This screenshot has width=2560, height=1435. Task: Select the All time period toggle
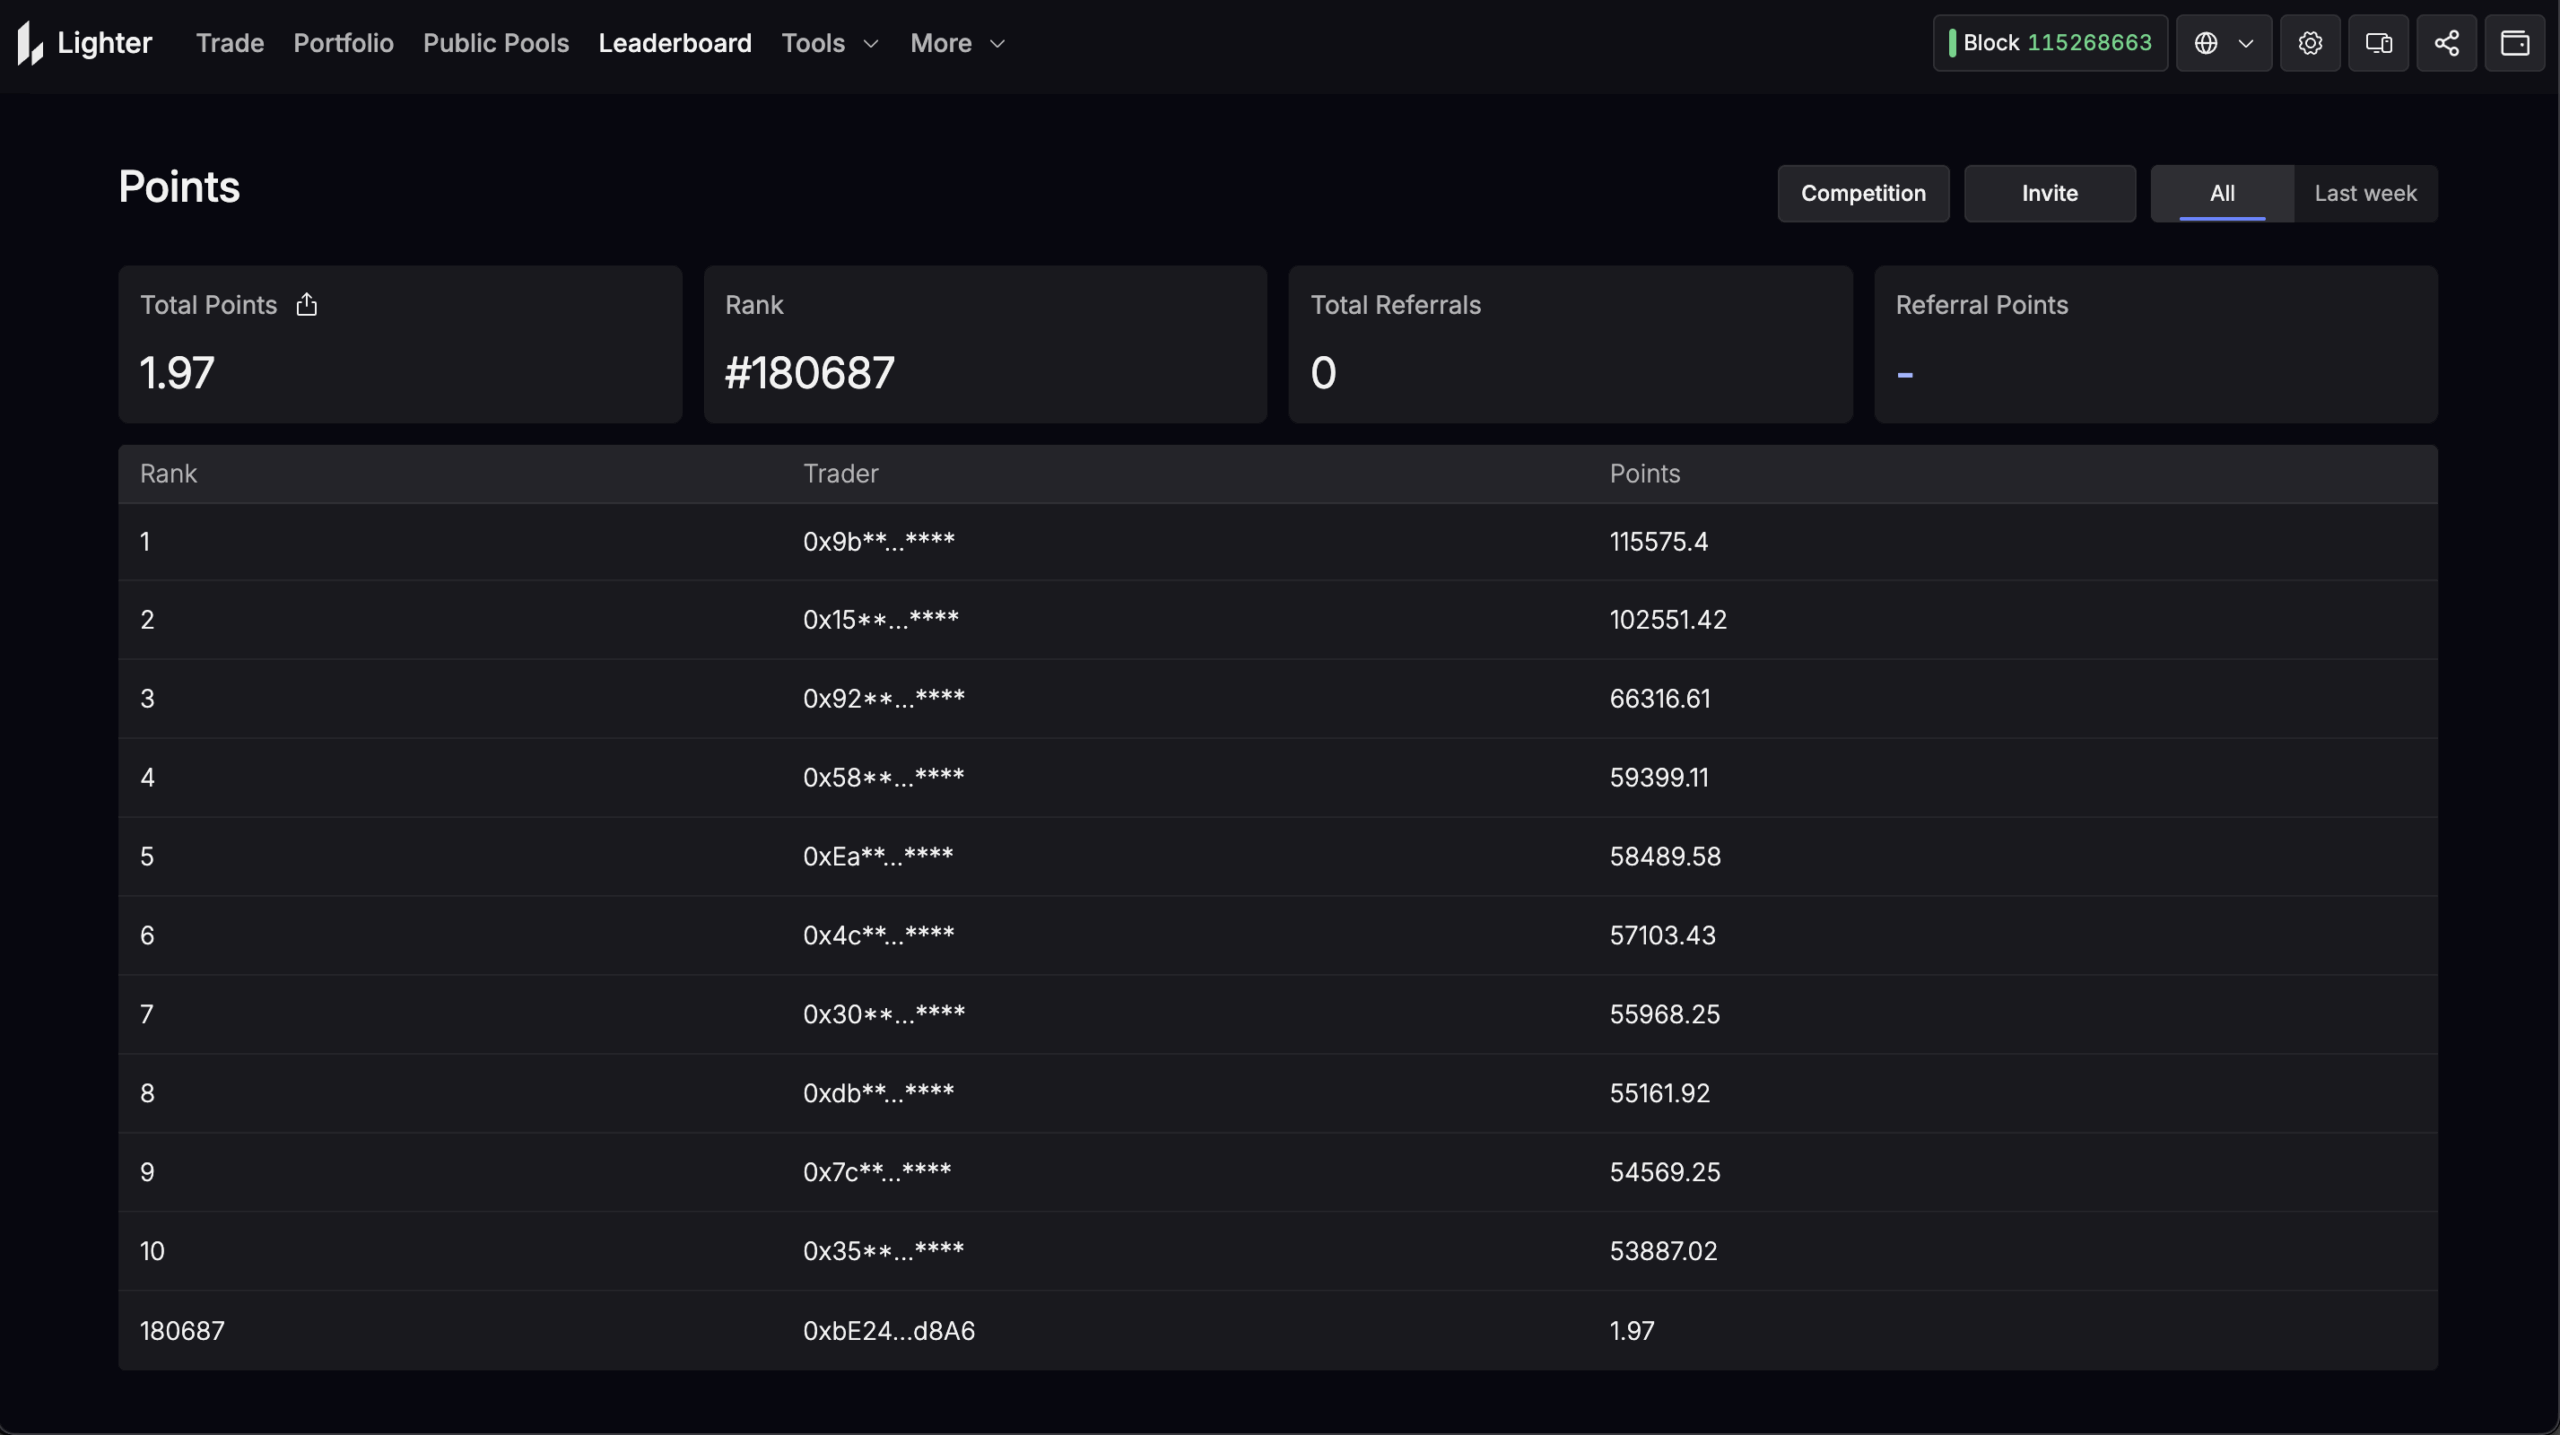2221,193
